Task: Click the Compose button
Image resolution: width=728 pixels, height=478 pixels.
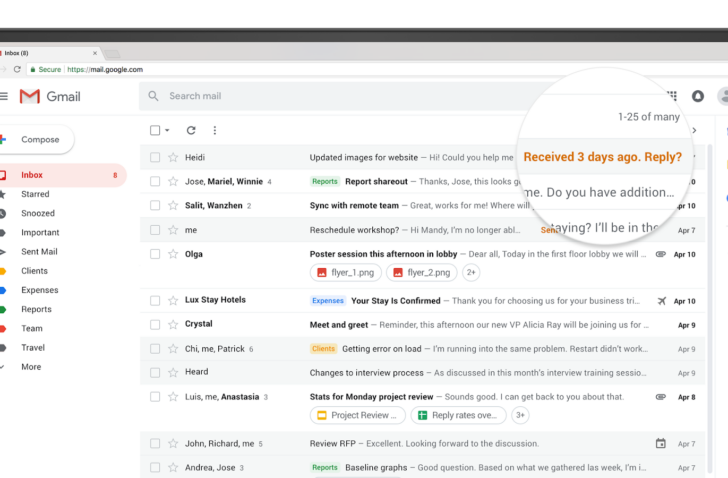Action: click(x=36, y=139)
